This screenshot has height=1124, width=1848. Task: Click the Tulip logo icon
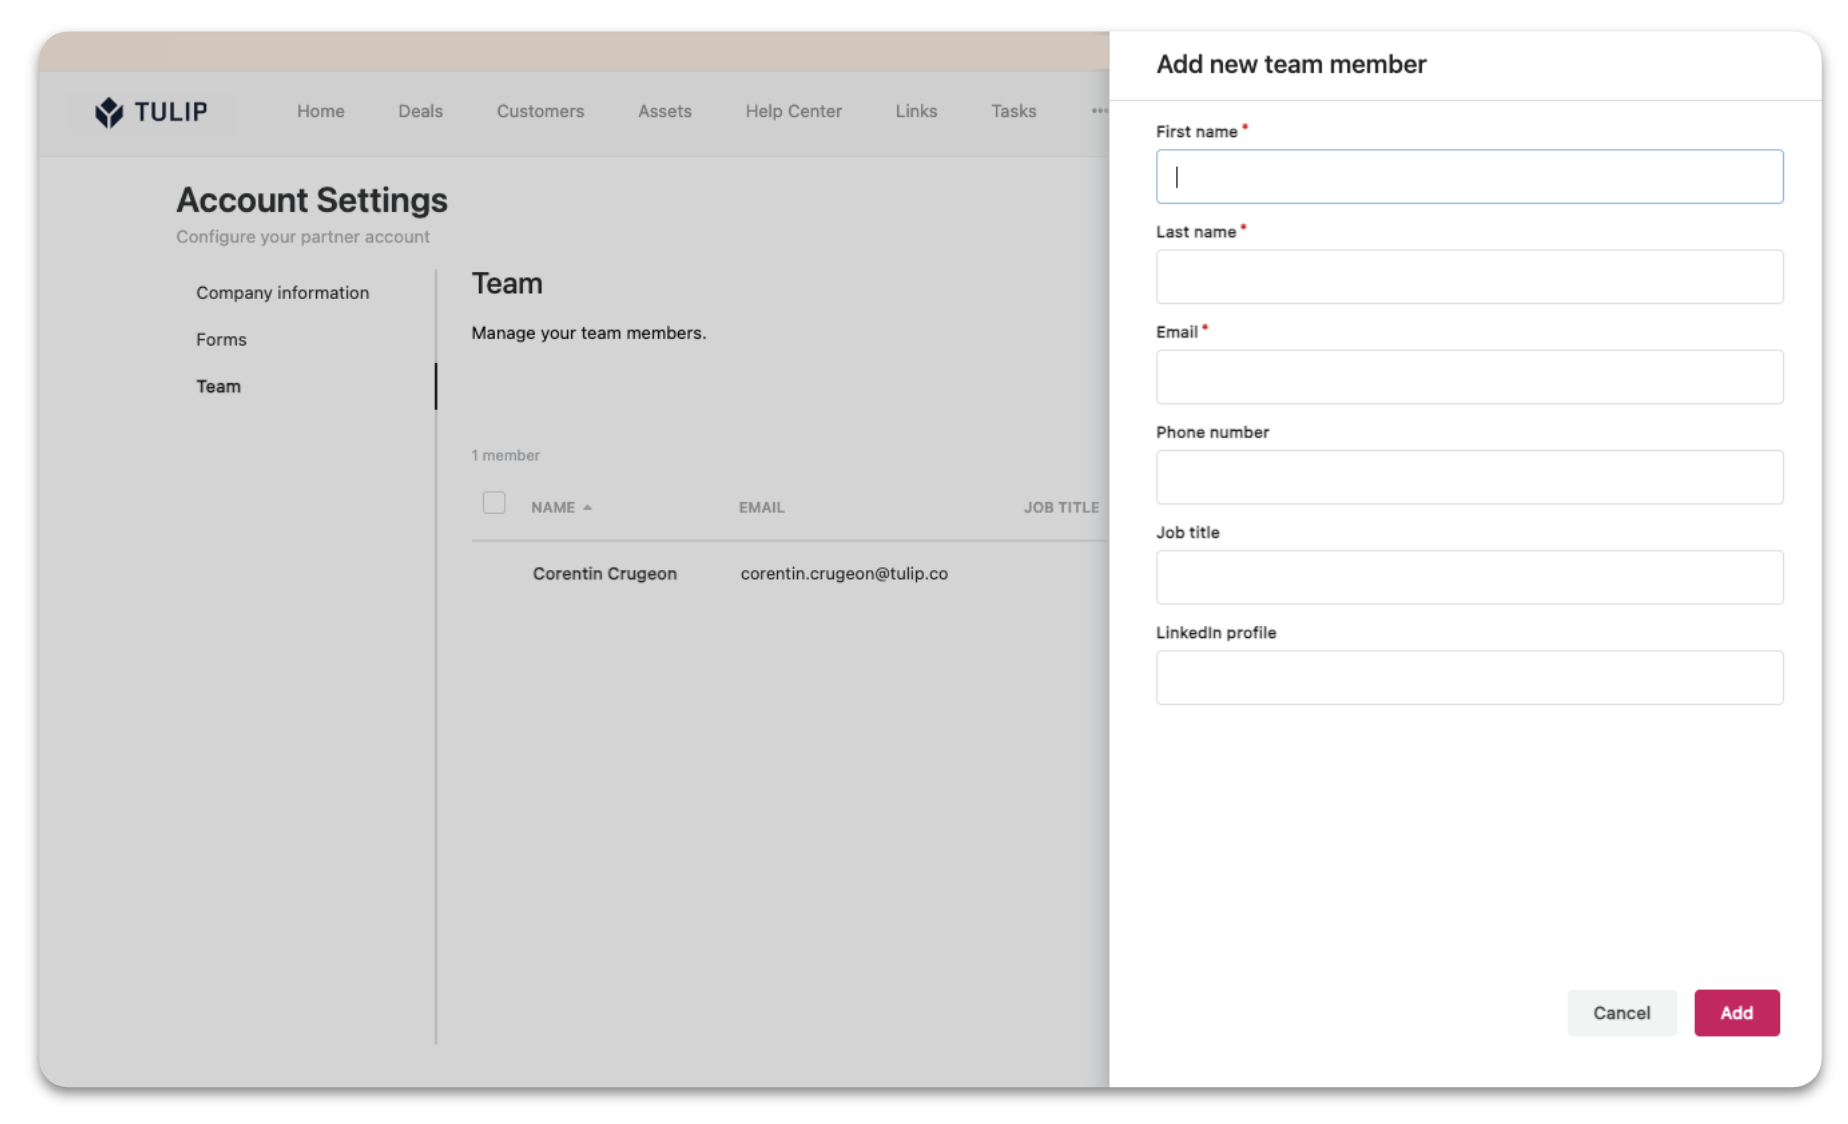(109, 112)
